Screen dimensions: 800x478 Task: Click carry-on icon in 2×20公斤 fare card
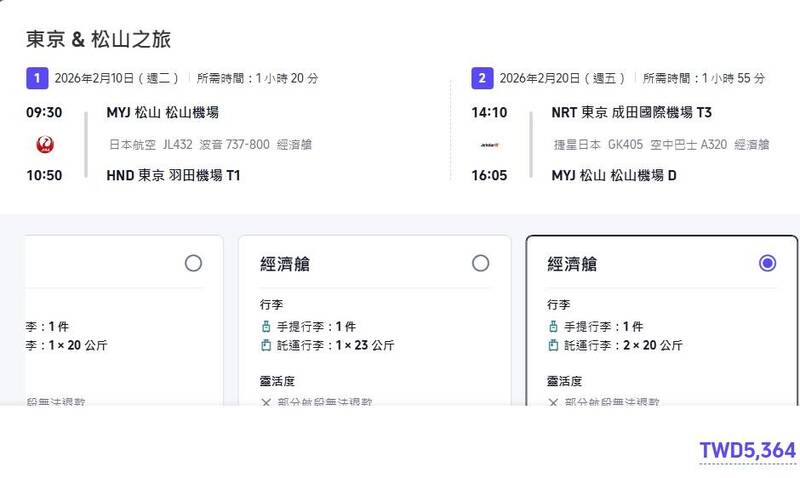[x=553, y=327]
